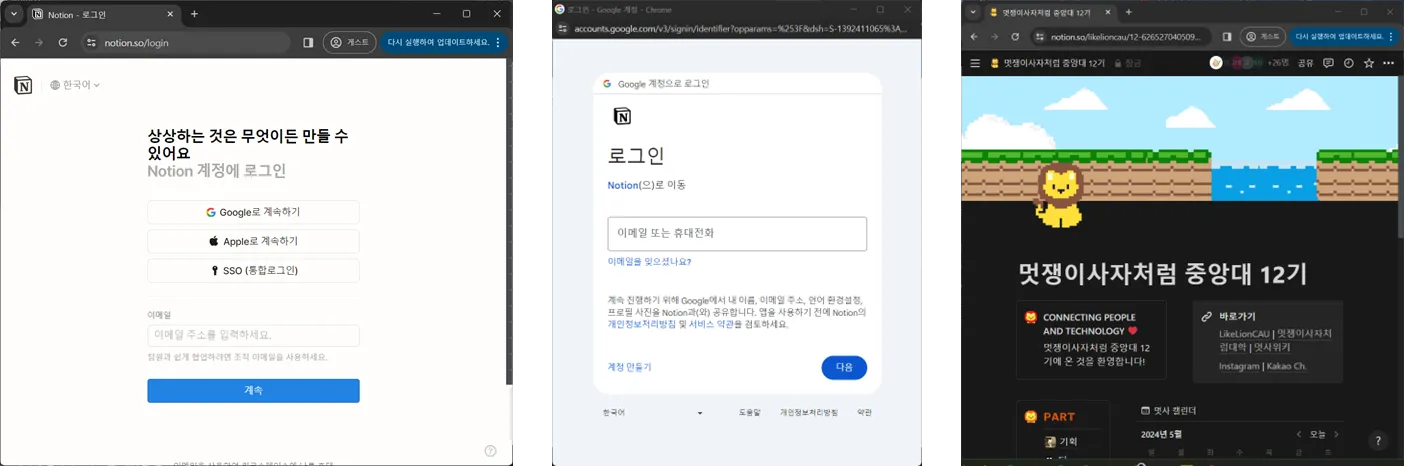Open the Notion page more options dots
The image size is (1404, 466).
[1388, 63]
